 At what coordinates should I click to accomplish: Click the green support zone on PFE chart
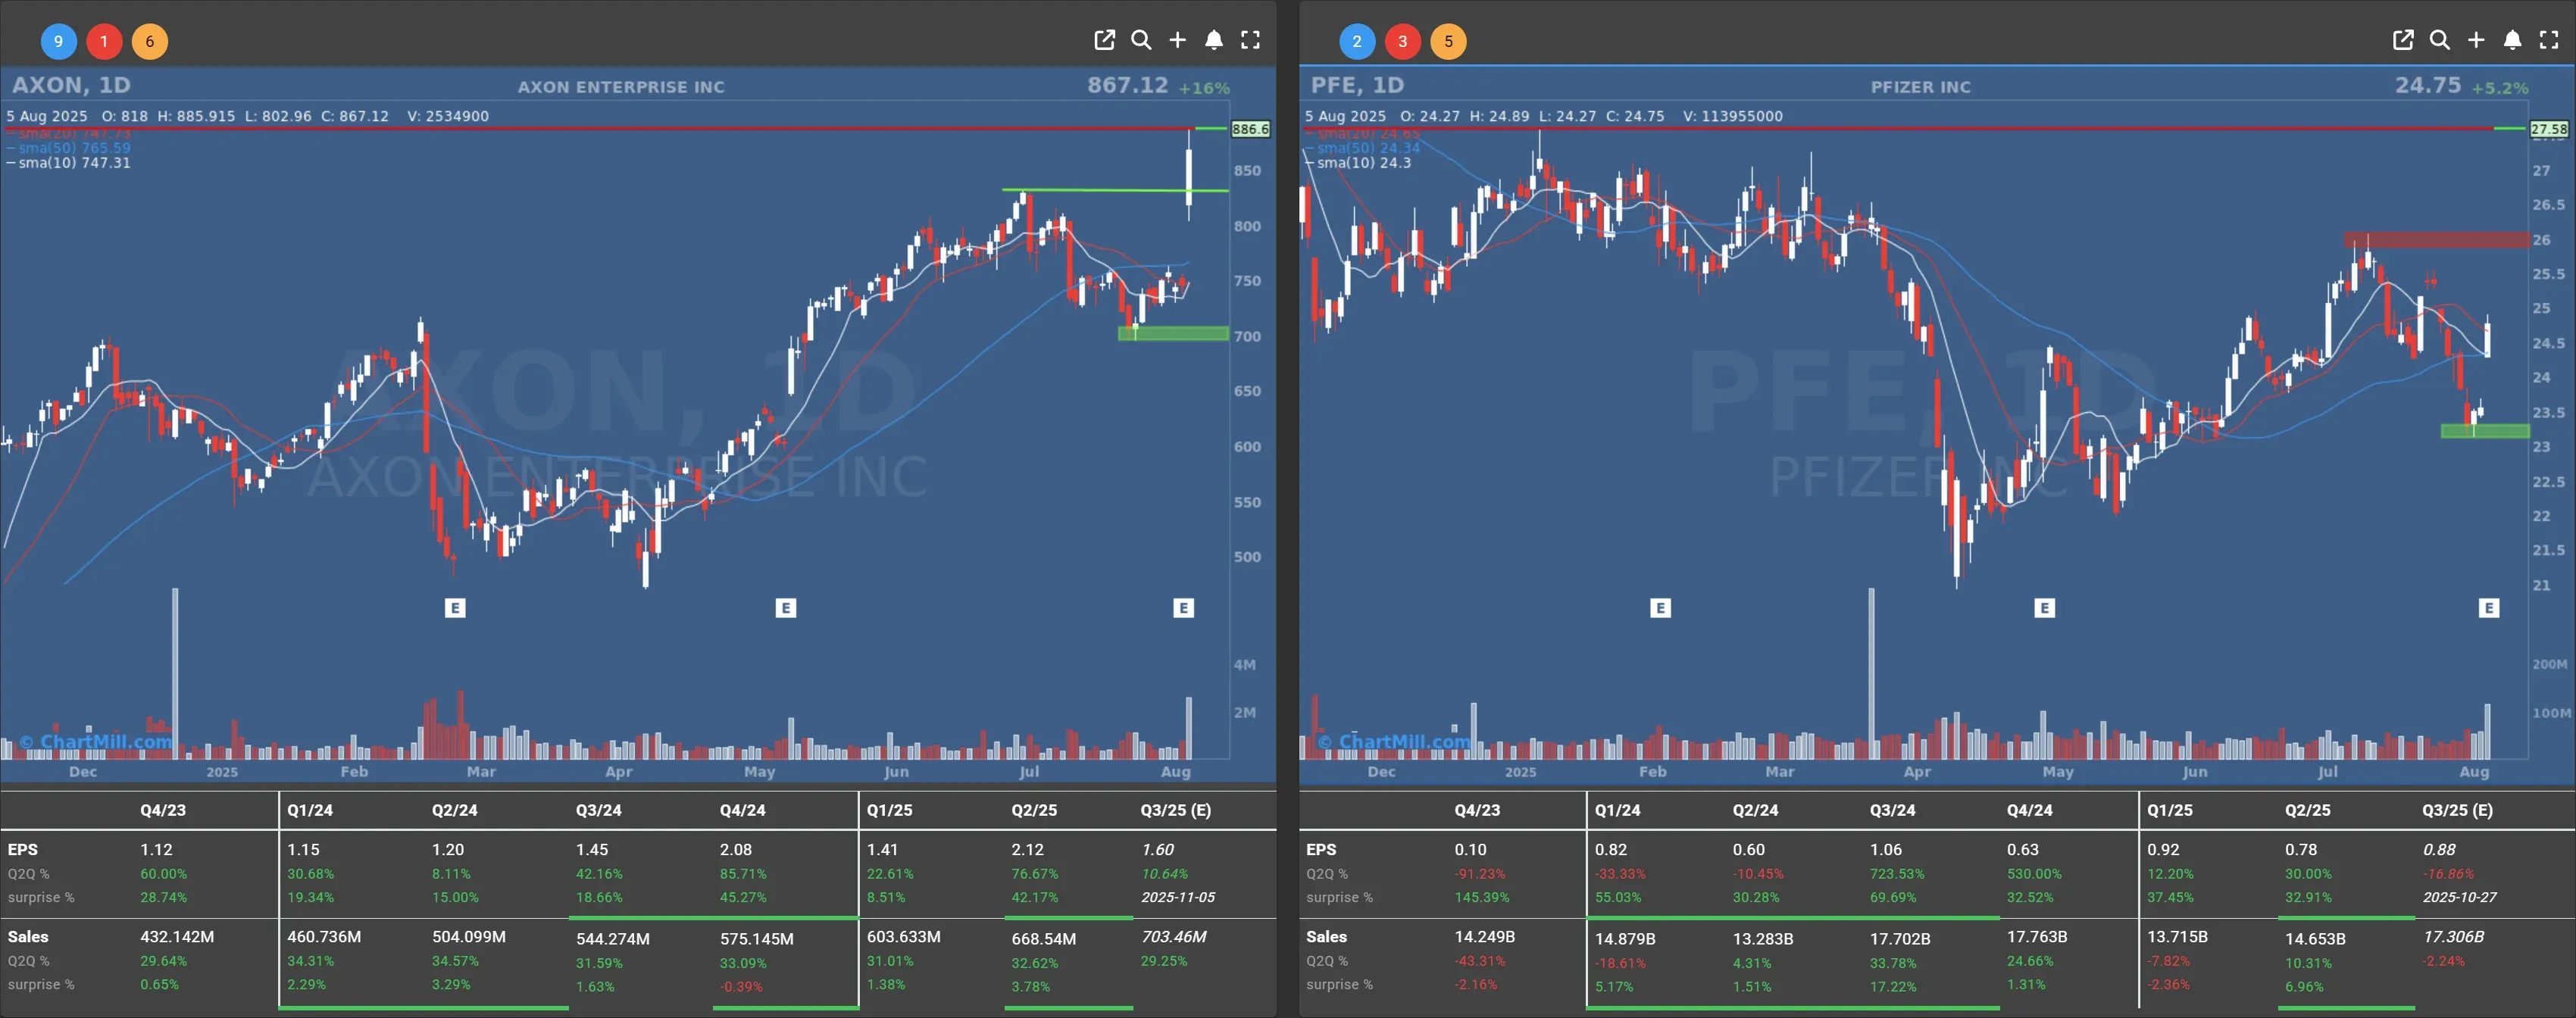click(x=2485, y=431)
